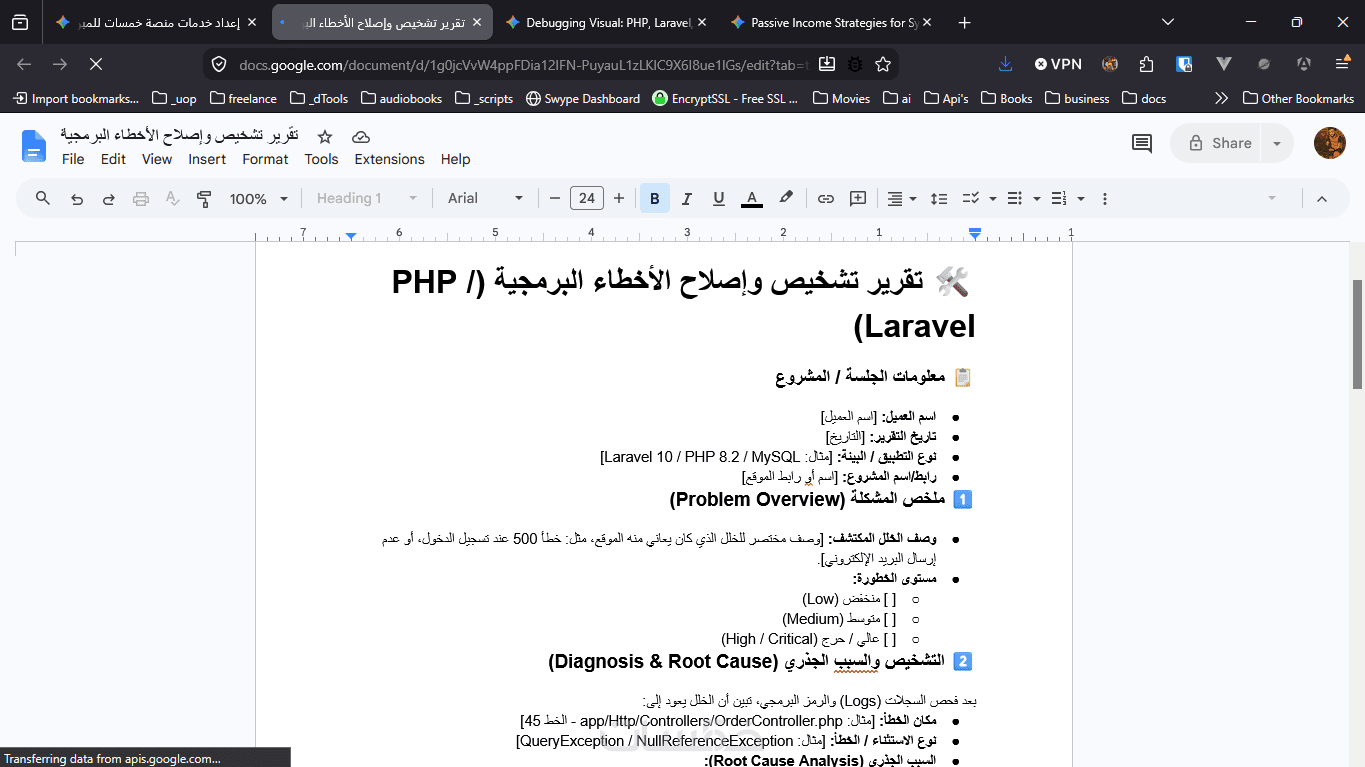Open the checklist options dropdown arrow
The image size is (1365, 767).
coord(993,199)
